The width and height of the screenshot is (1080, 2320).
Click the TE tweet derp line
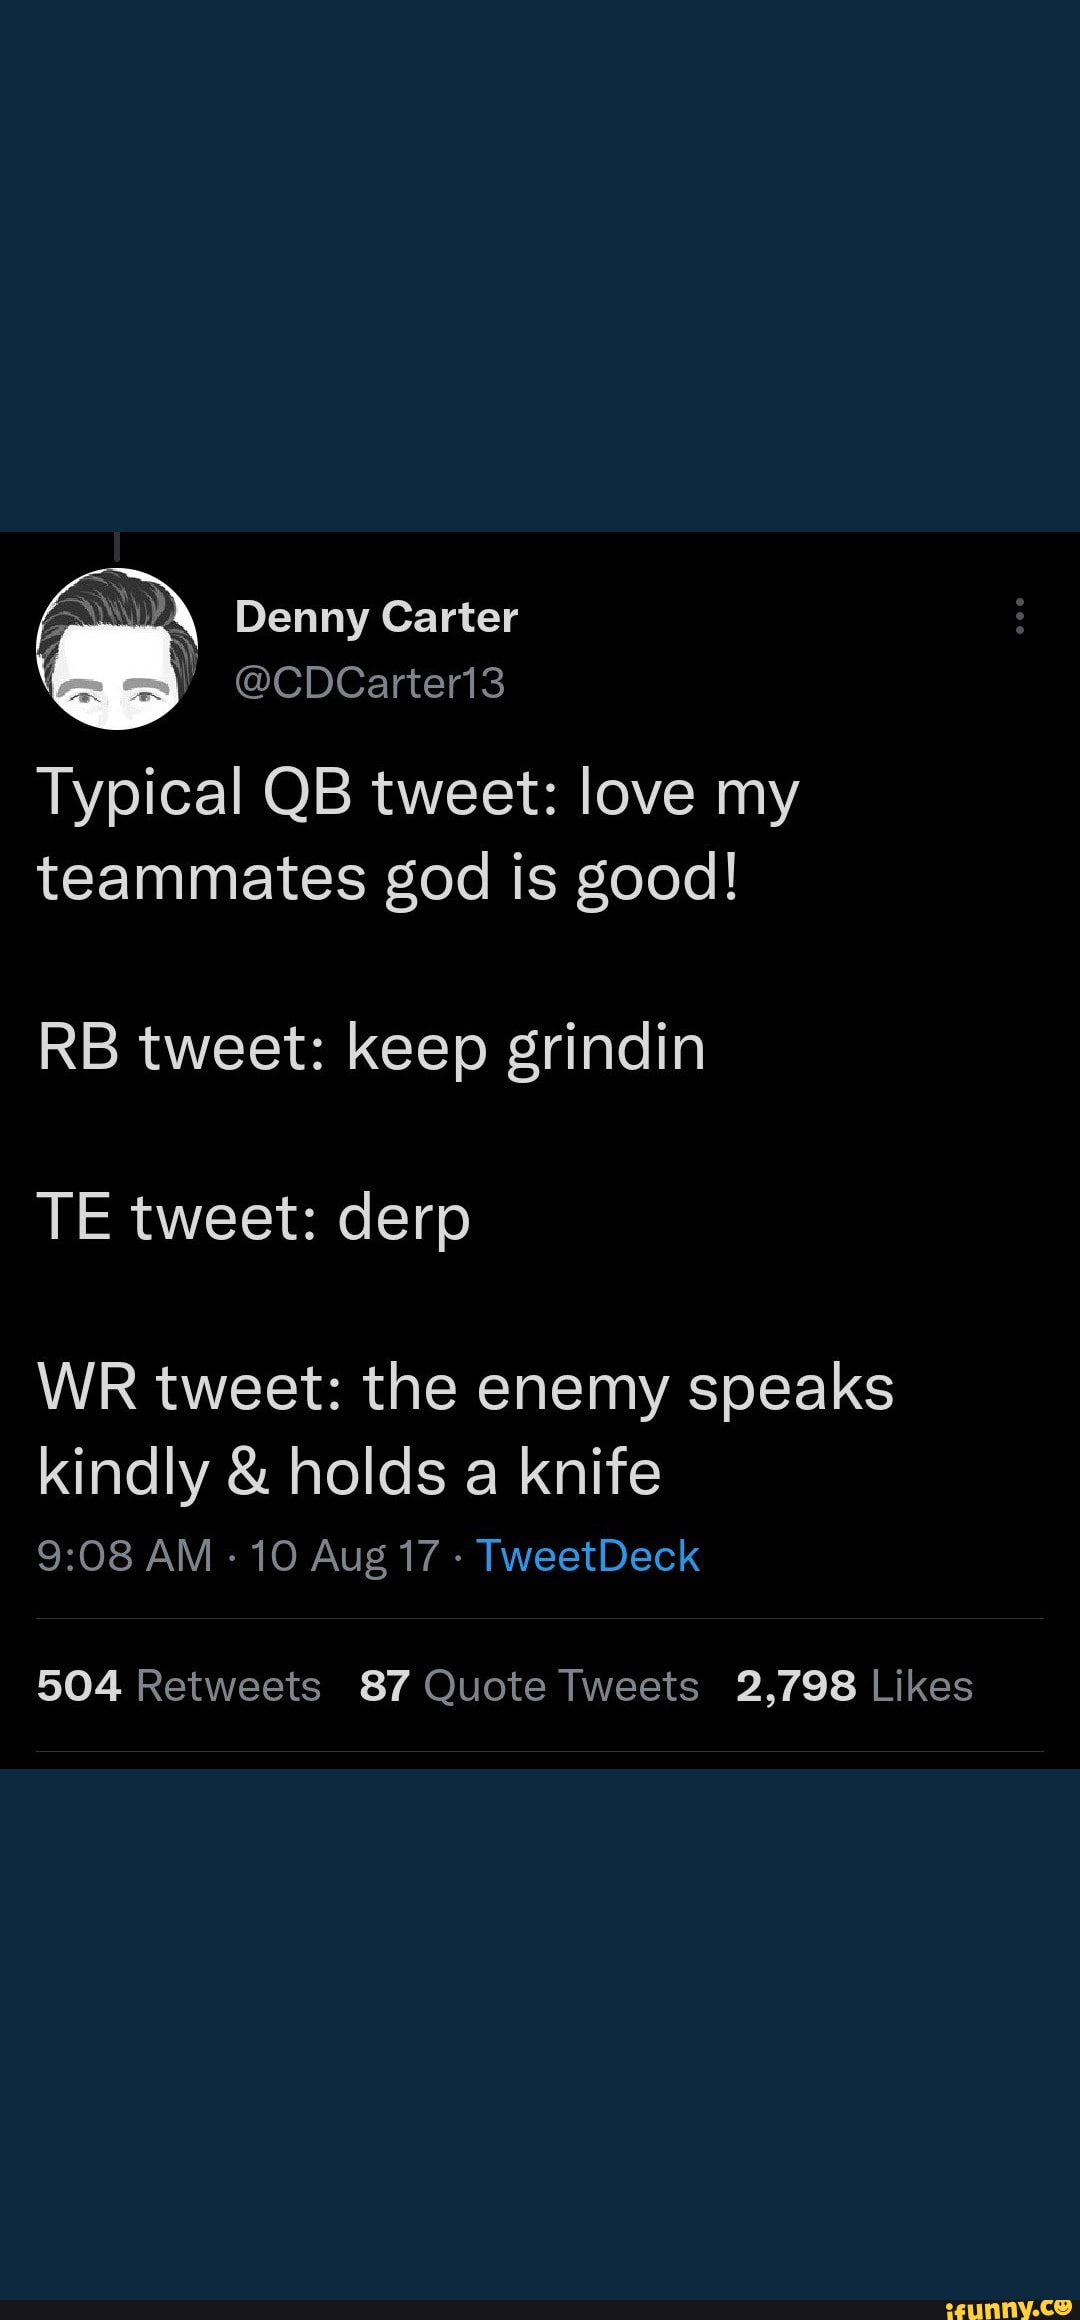coord(253,1218)
